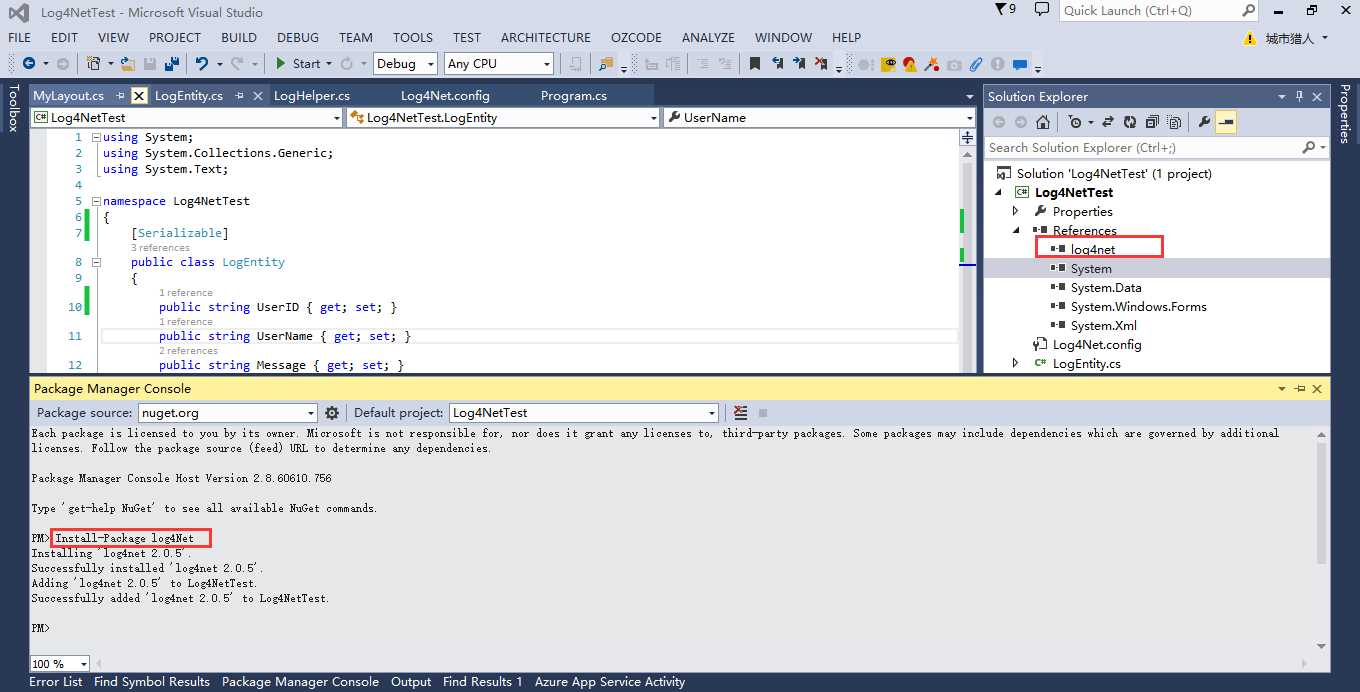Toggle Show All Files in Solution Explorer
This screenshot has height=692, width=1360.
(1174, 122)
